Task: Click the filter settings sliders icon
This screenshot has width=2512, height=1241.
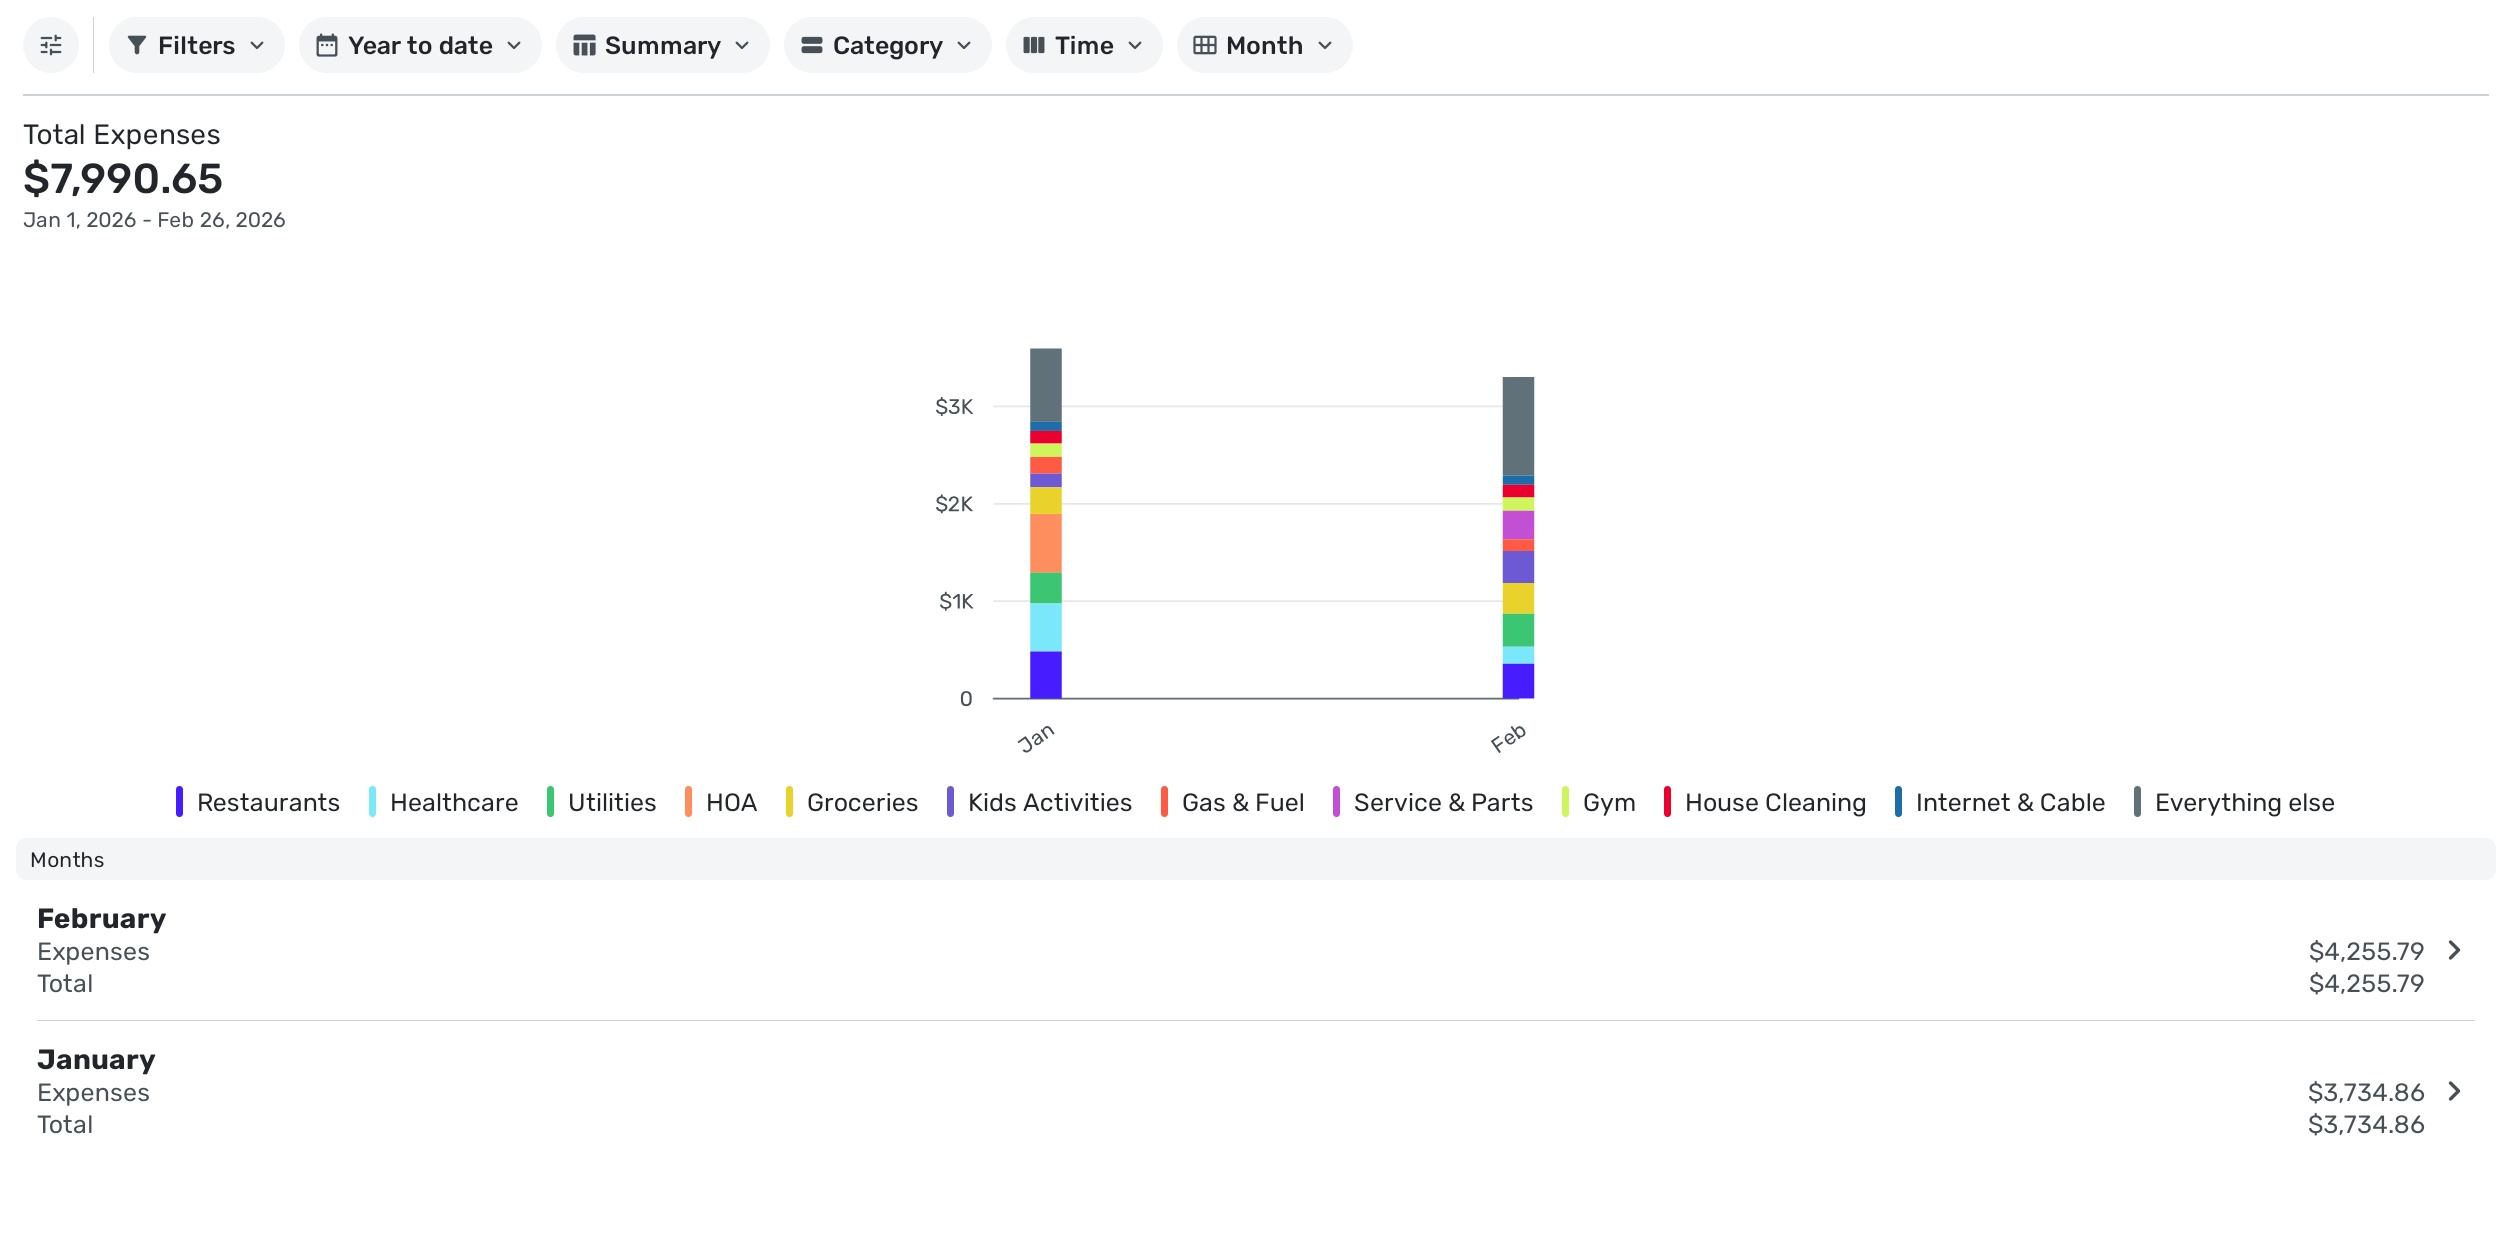Action: (50, 45)
